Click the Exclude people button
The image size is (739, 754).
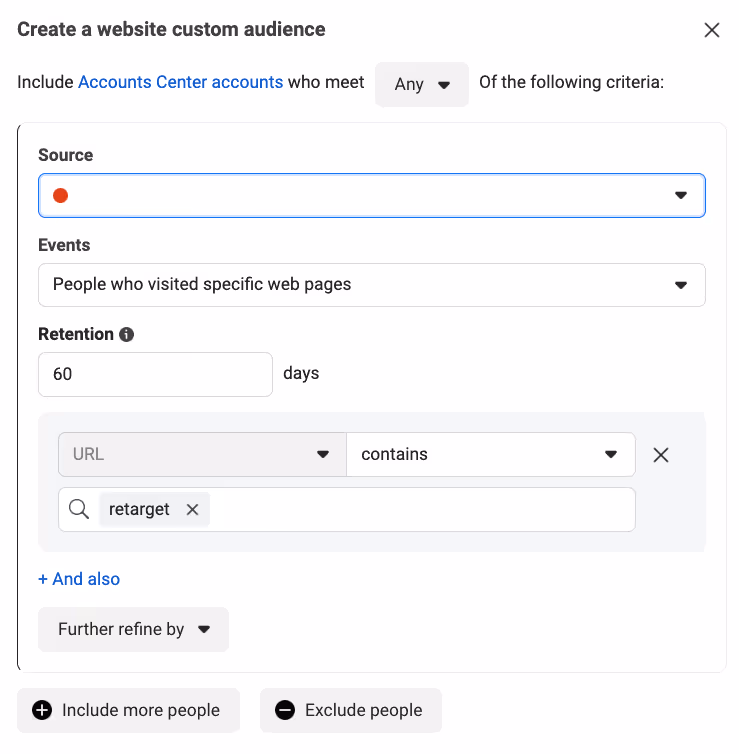point(351,710)
